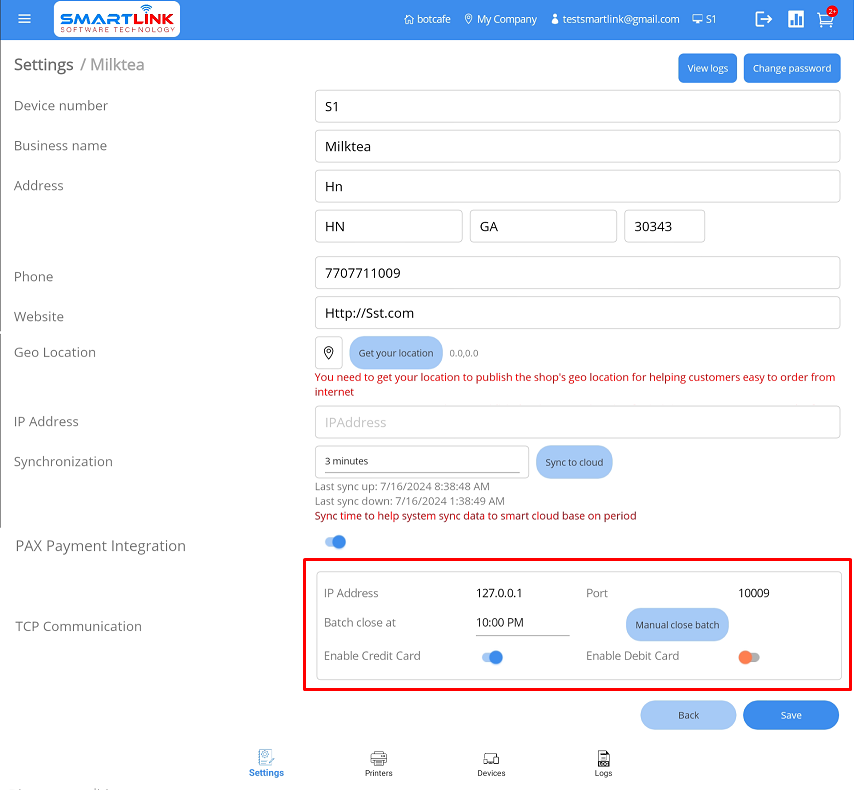
Task: Select the Settings bottom tab
Action: pyautogui.click(x=266, y=763)
